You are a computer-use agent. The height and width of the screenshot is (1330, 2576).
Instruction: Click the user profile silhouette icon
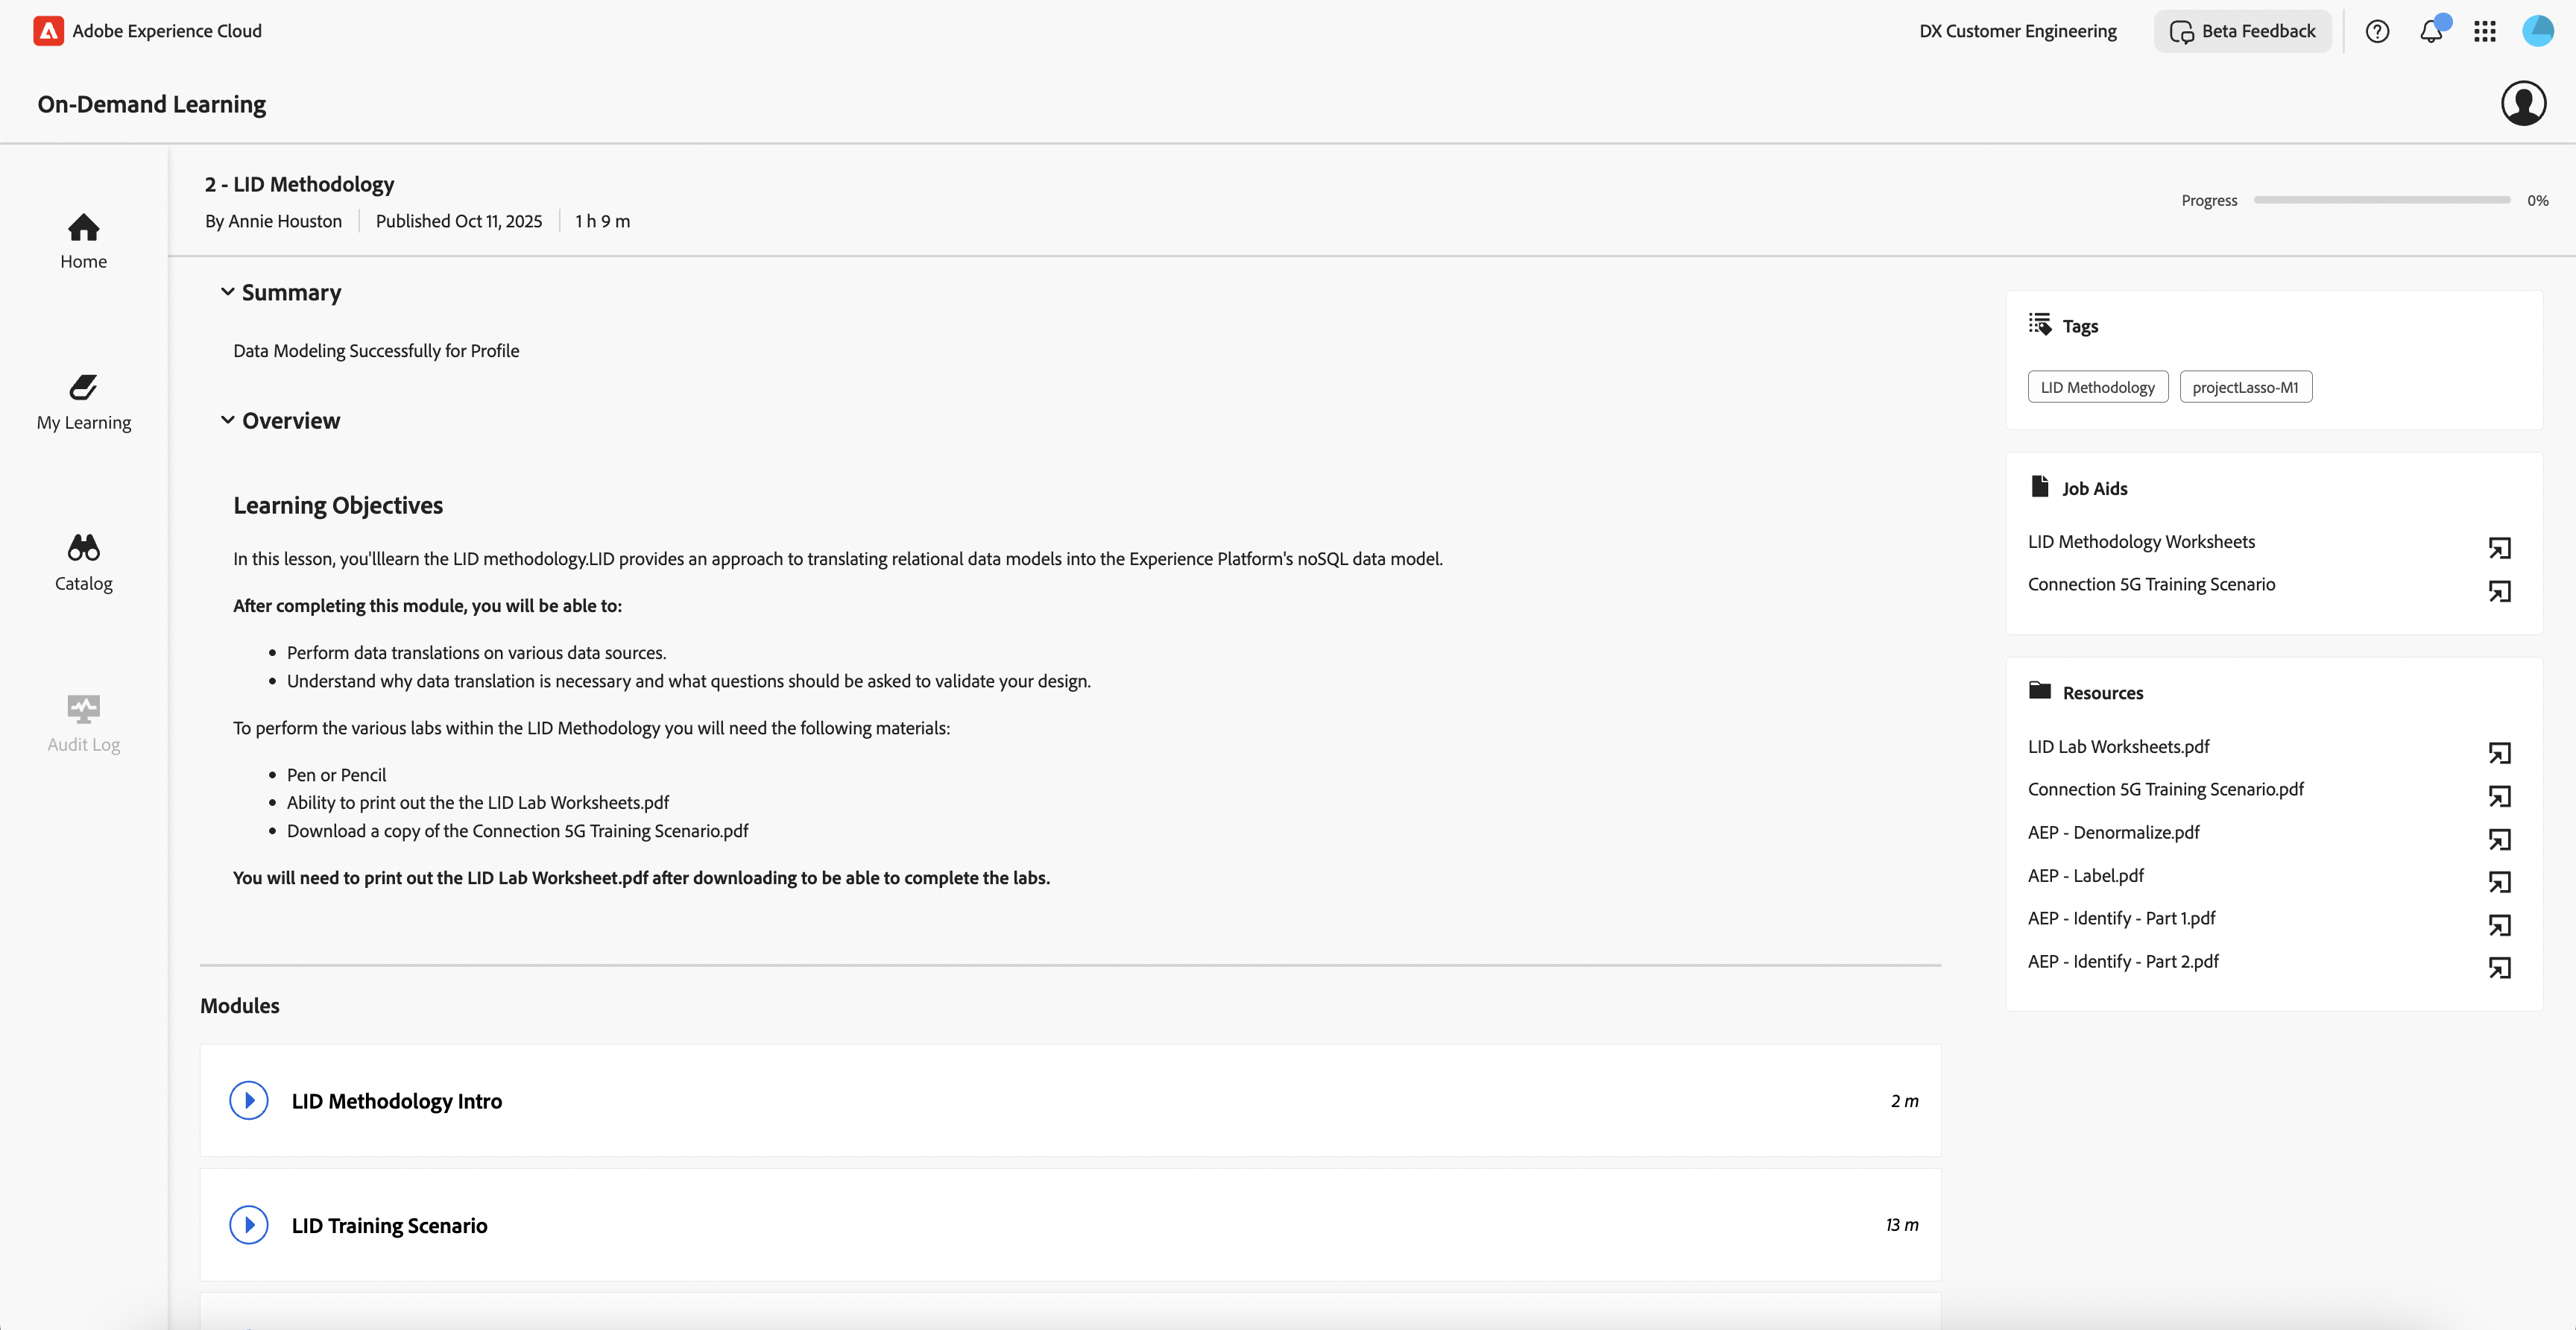[x=2523, y=103]
